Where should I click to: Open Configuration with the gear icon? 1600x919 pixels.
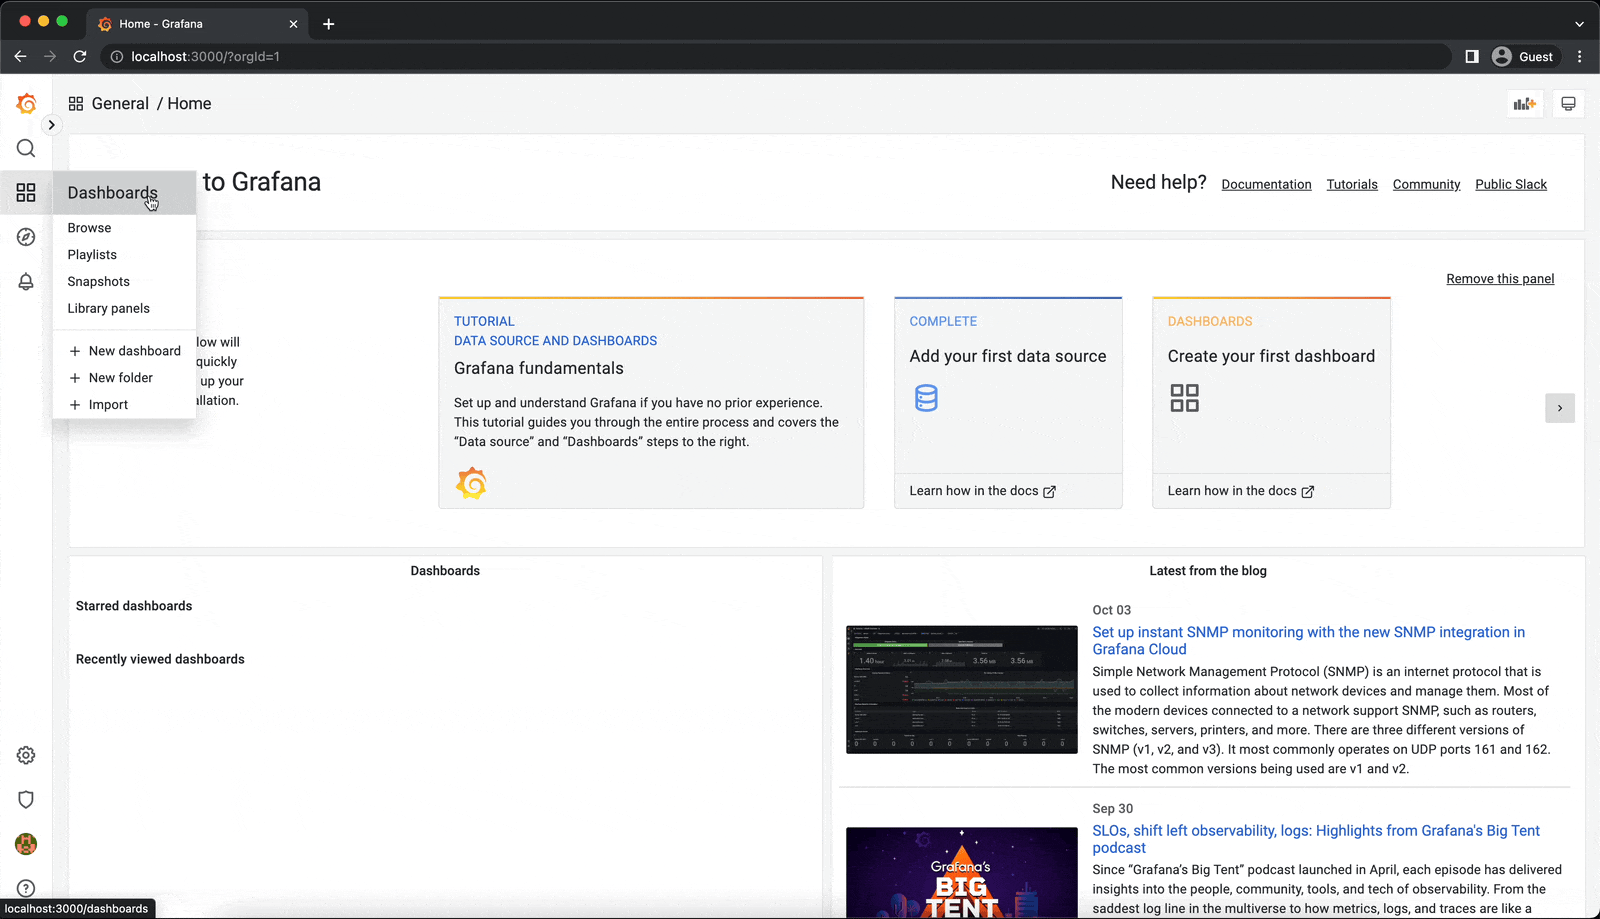(26, 755)
